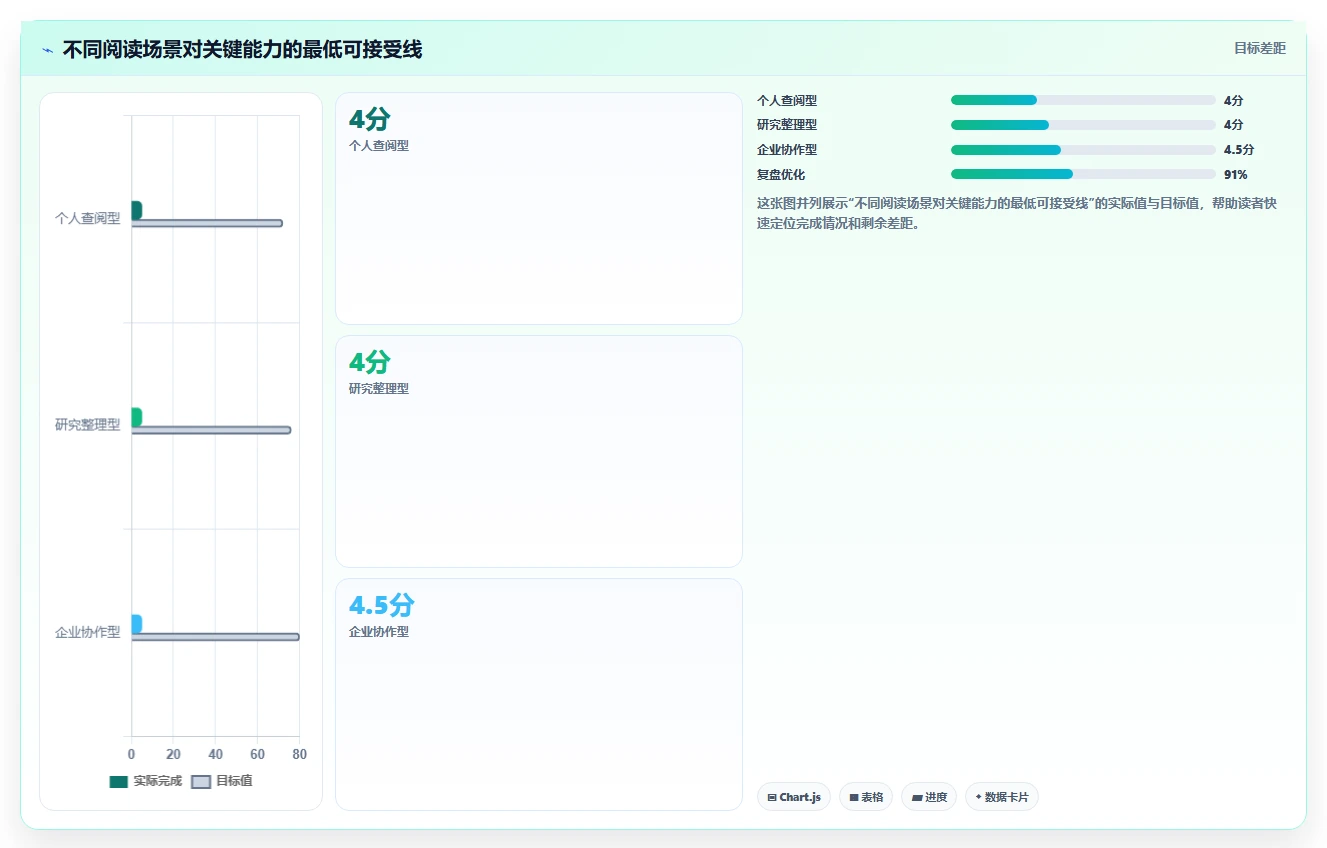Click the 个人查阅型 chart axis label

point(87,218)
